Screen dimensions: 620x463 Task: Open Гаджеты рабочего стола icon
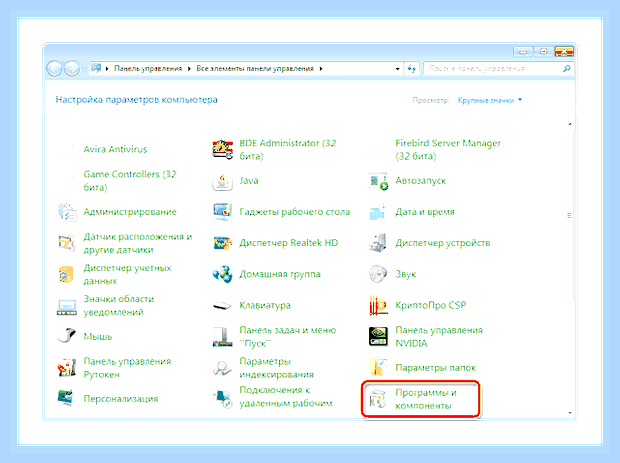(x=222, y=212)
